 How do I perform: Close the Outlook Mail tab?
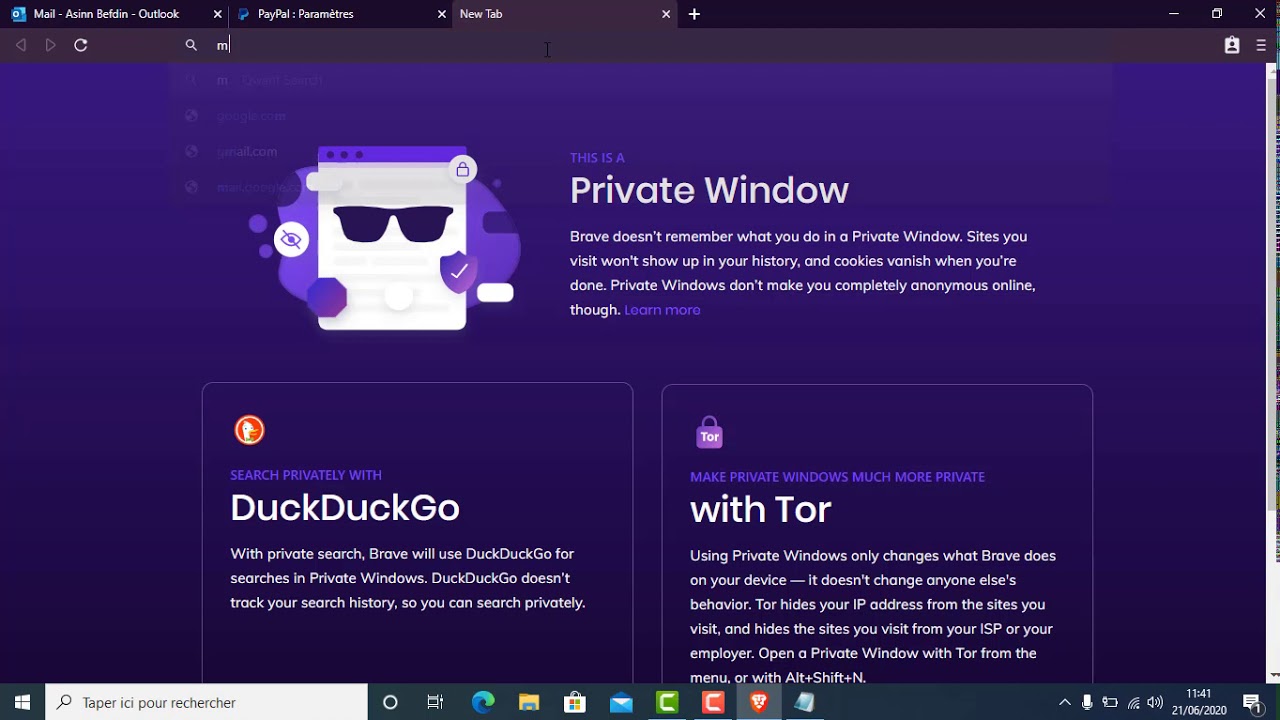(218, 14)
